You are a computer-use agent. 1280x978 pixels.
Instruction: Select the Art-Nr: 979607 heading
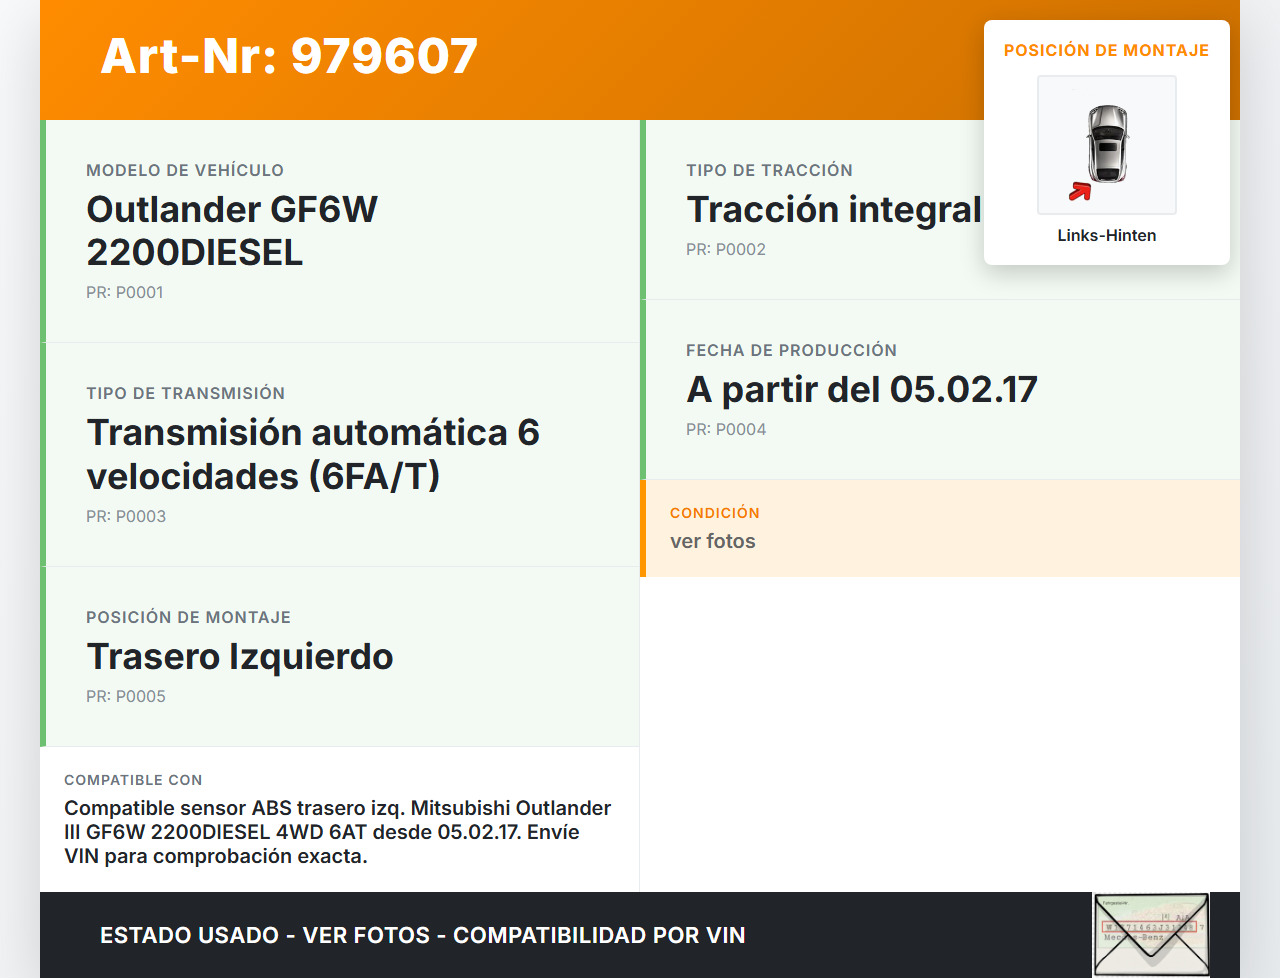pos(289,56)
